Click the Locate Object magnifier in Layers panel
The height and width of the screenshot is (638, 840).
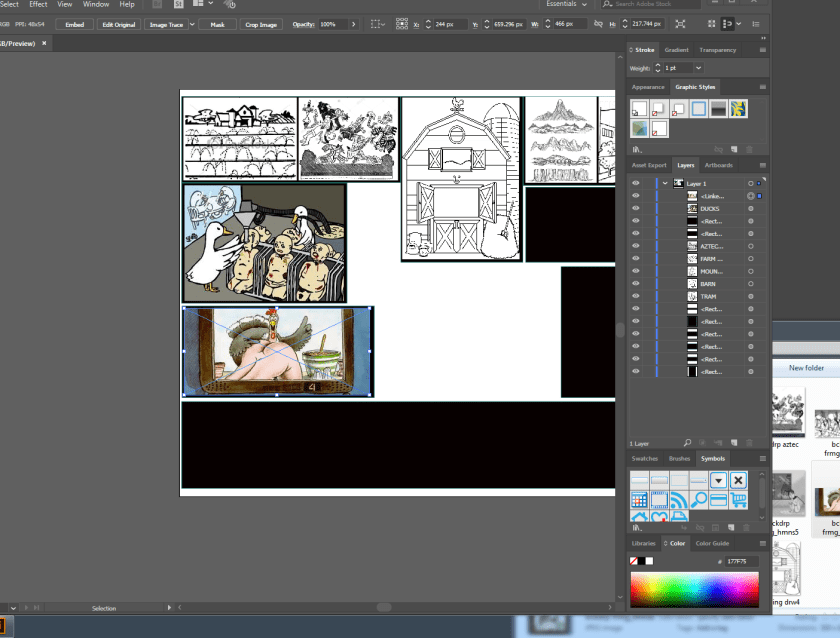687,443
